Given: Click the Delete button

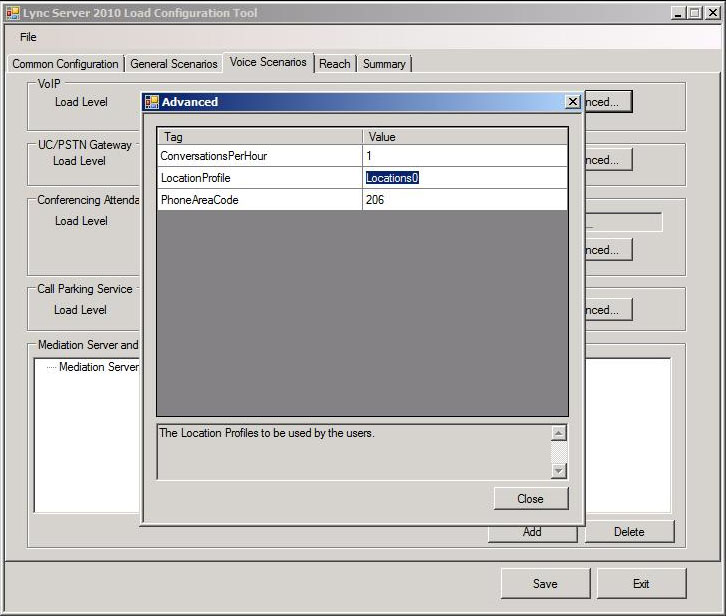Looking at the screenshot, I should (629, 532).
